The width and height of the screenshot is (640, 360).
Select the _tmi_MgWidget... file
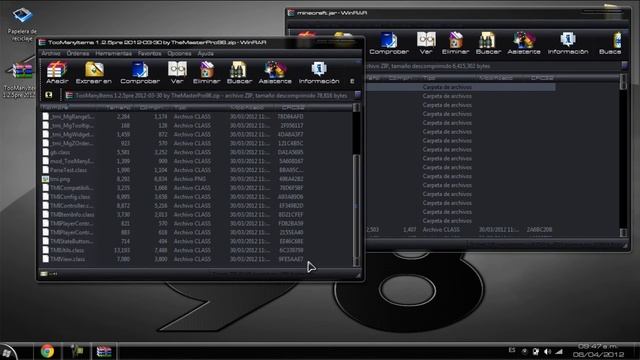(72, 134)
